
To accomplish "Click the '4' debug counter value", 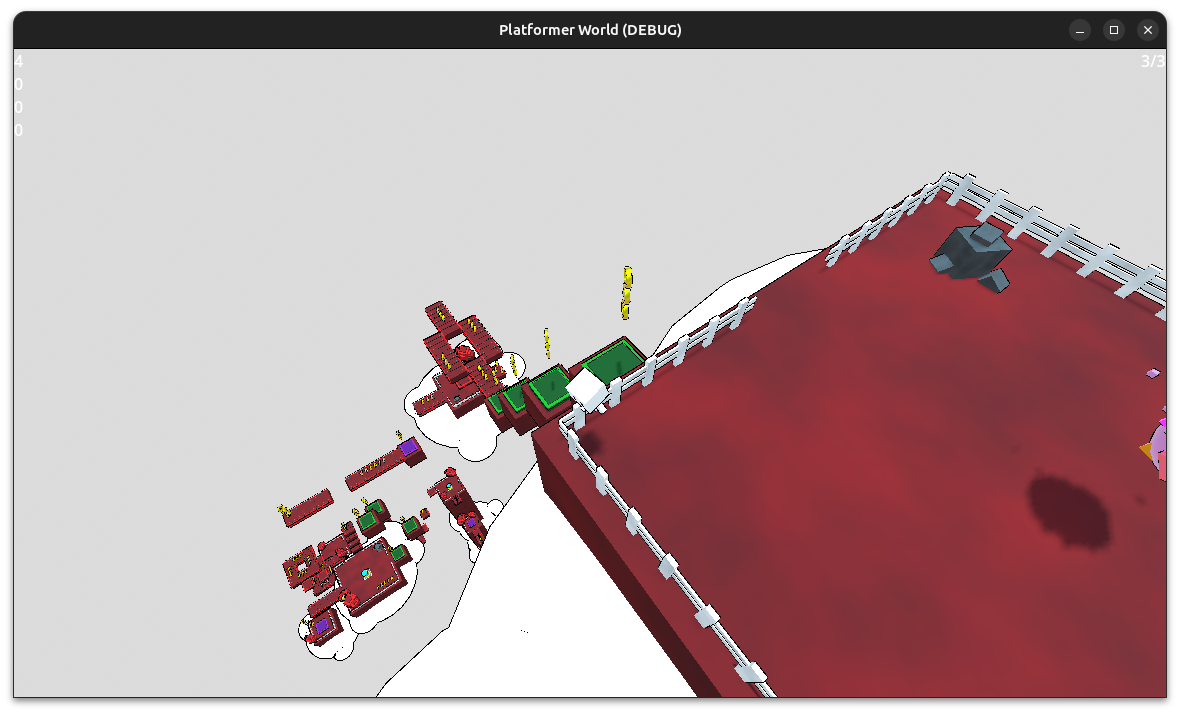I will click(x=19, y=62).
